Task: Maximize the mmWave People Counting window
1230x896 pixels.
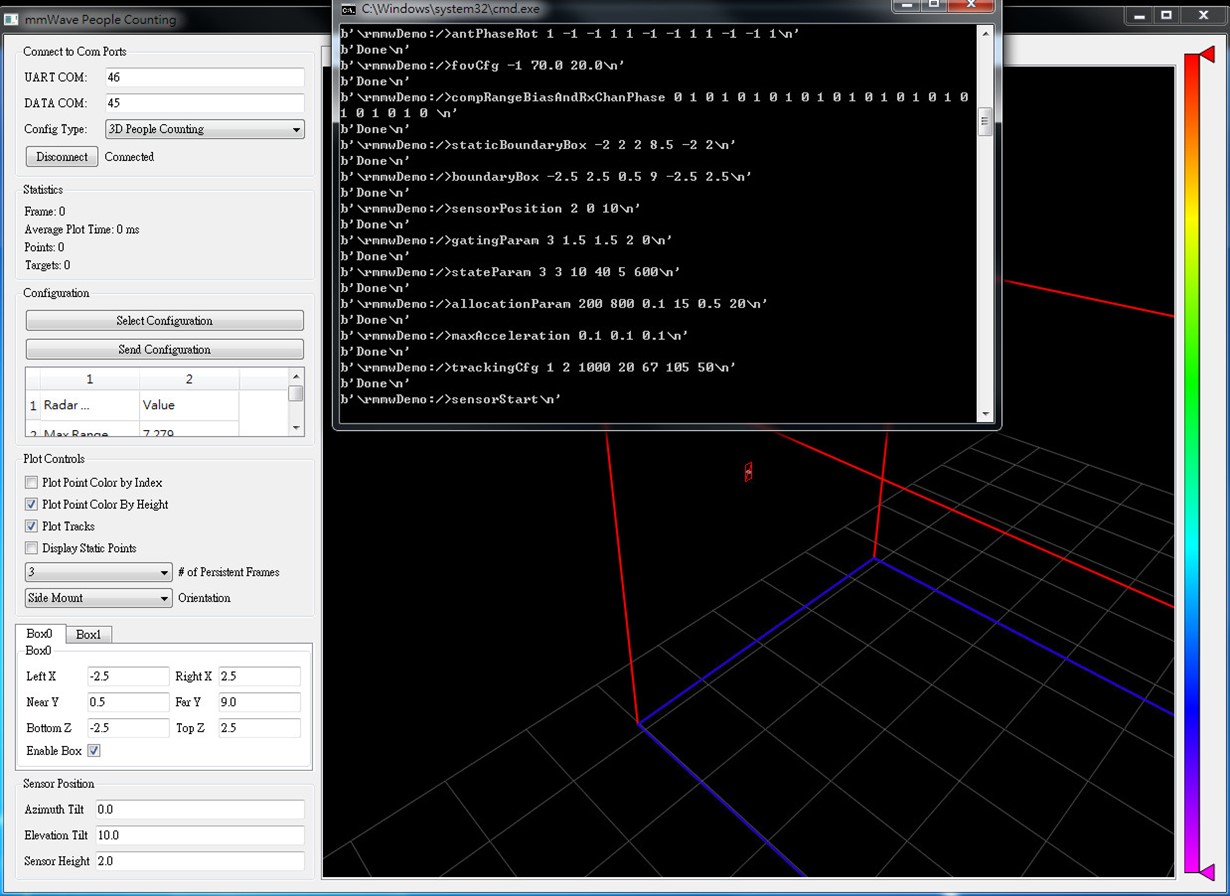Action: click(1167, 15)
